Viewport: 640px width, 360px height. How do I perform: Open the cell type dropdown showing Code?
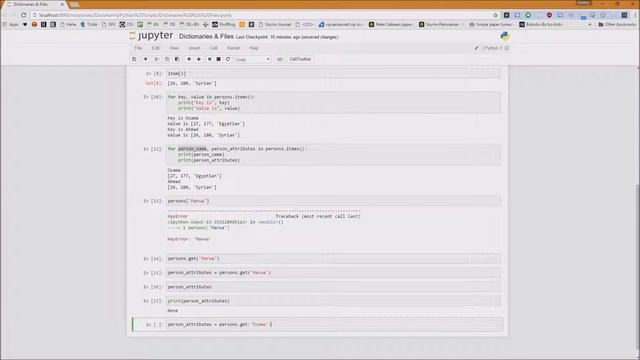point(253,59)
